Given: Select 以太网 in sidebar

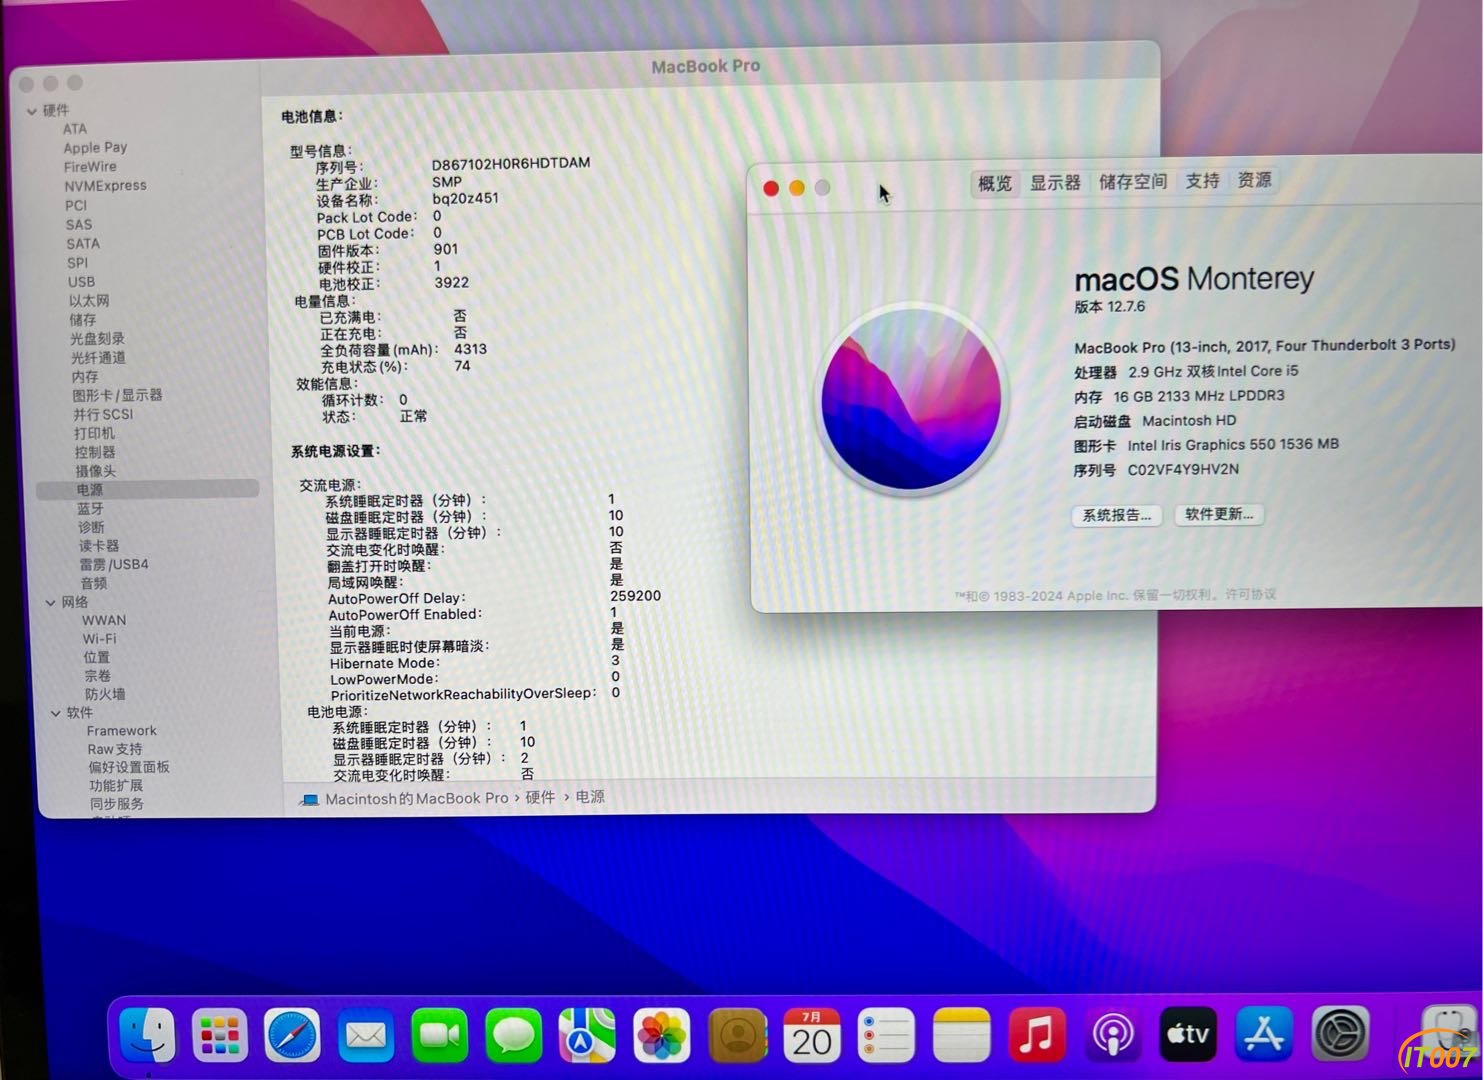Looking at the screenshot, I should tap(89, 301).
